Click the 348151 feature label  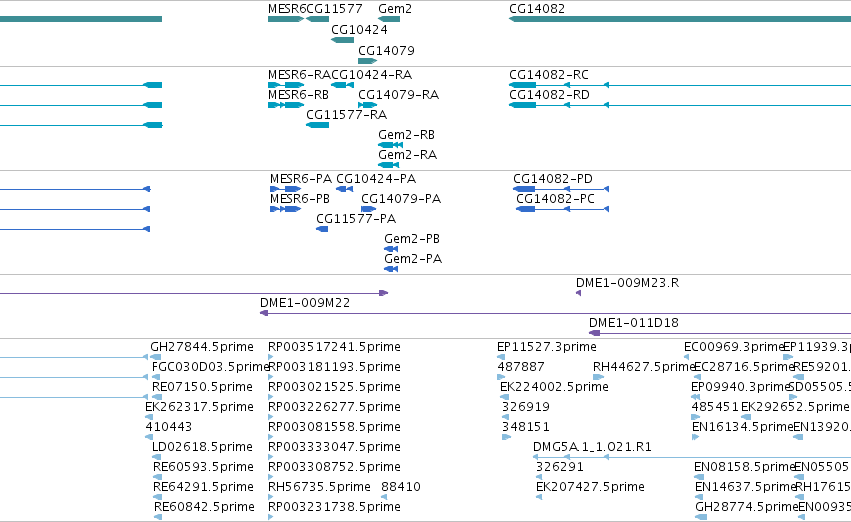[x=526, y=426]
